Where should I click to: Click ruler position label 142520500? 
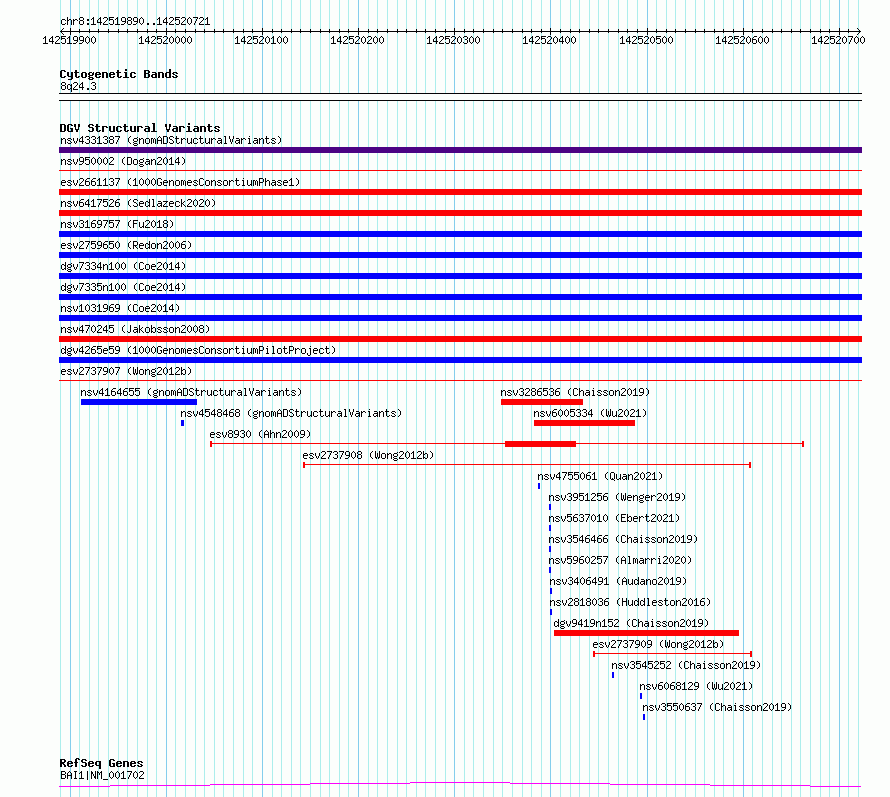[646, 40]
